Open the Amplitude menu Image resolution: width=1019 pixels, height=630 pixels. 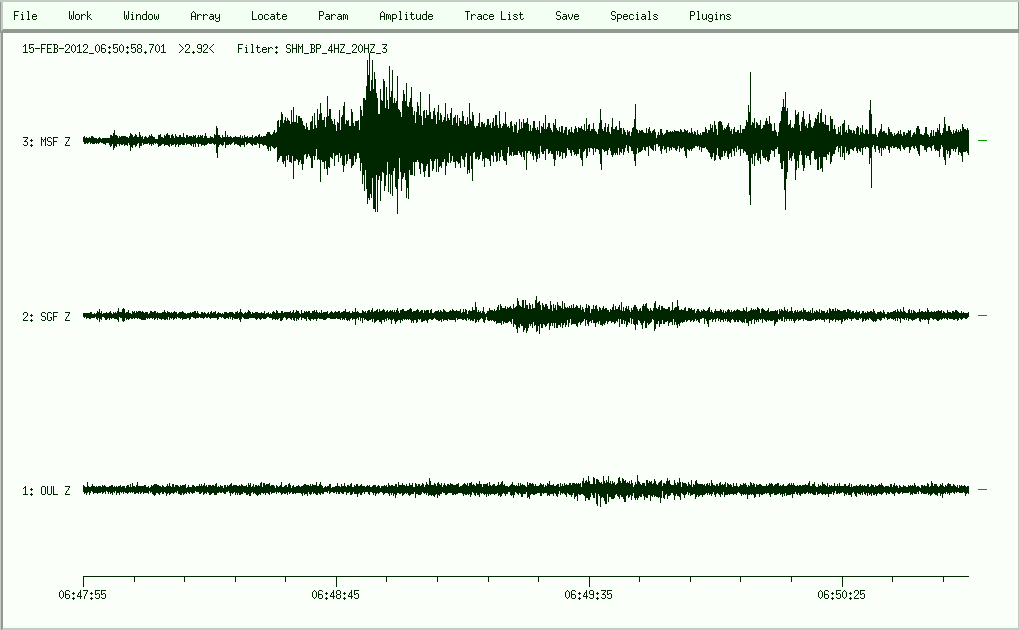coord(406,16)
